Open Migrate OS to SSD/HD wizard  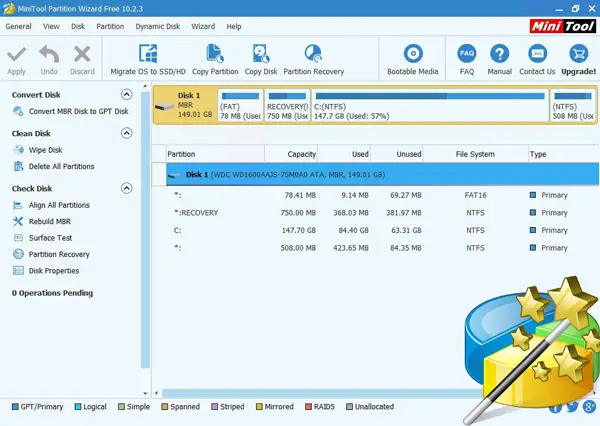148,54
